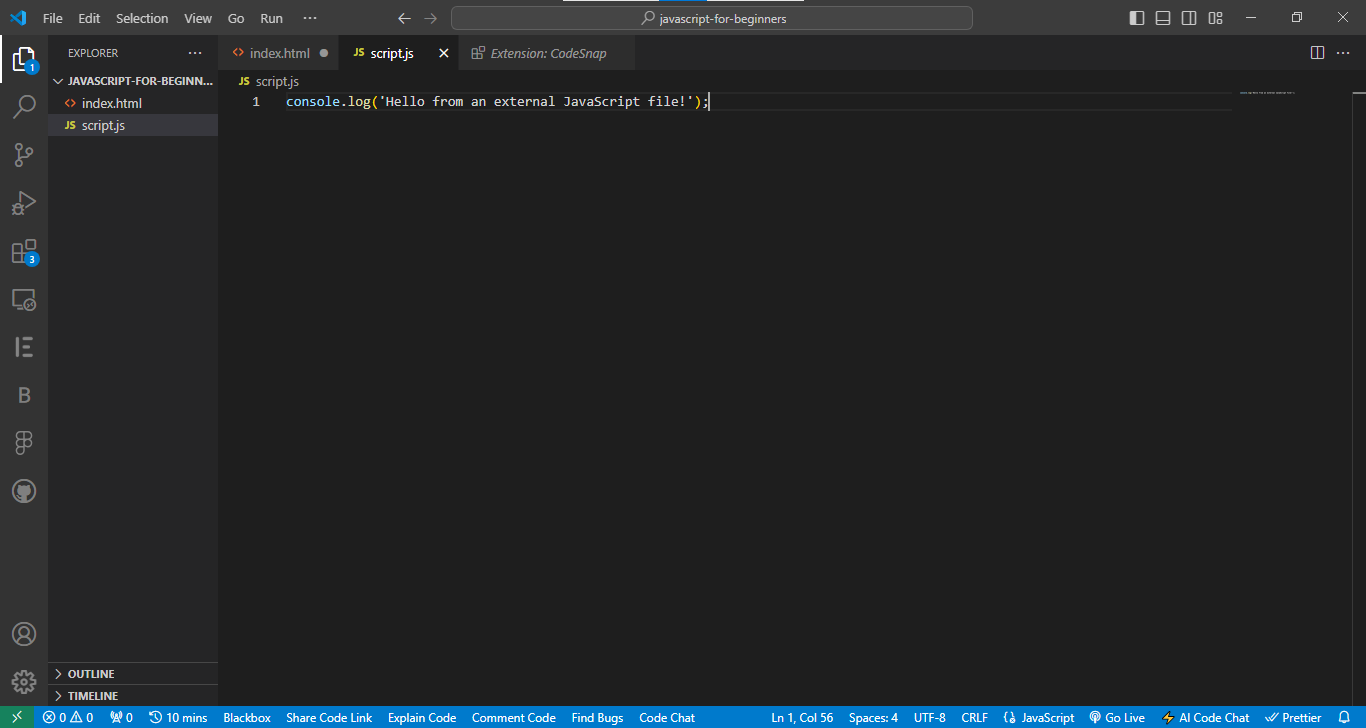Click Share Code Link

pos(329,717)
